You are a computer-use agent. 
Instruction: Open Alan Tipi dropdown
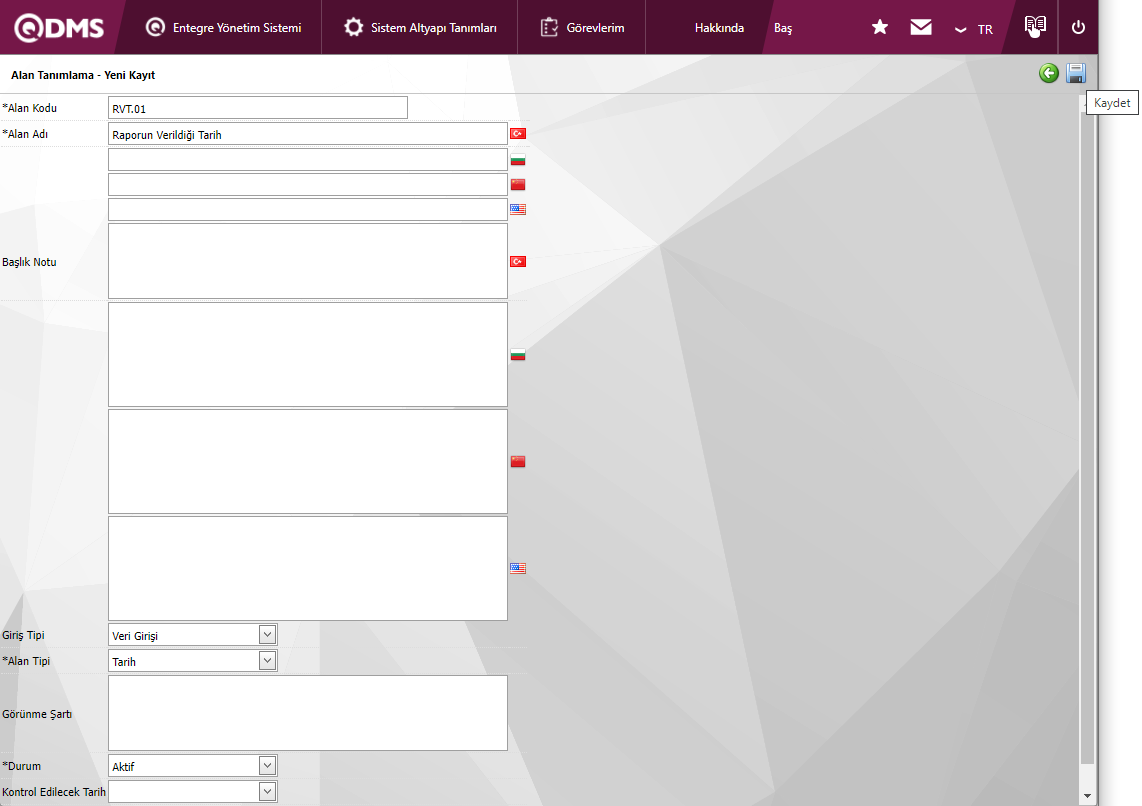pyautogui.click(x=192, y=660)
